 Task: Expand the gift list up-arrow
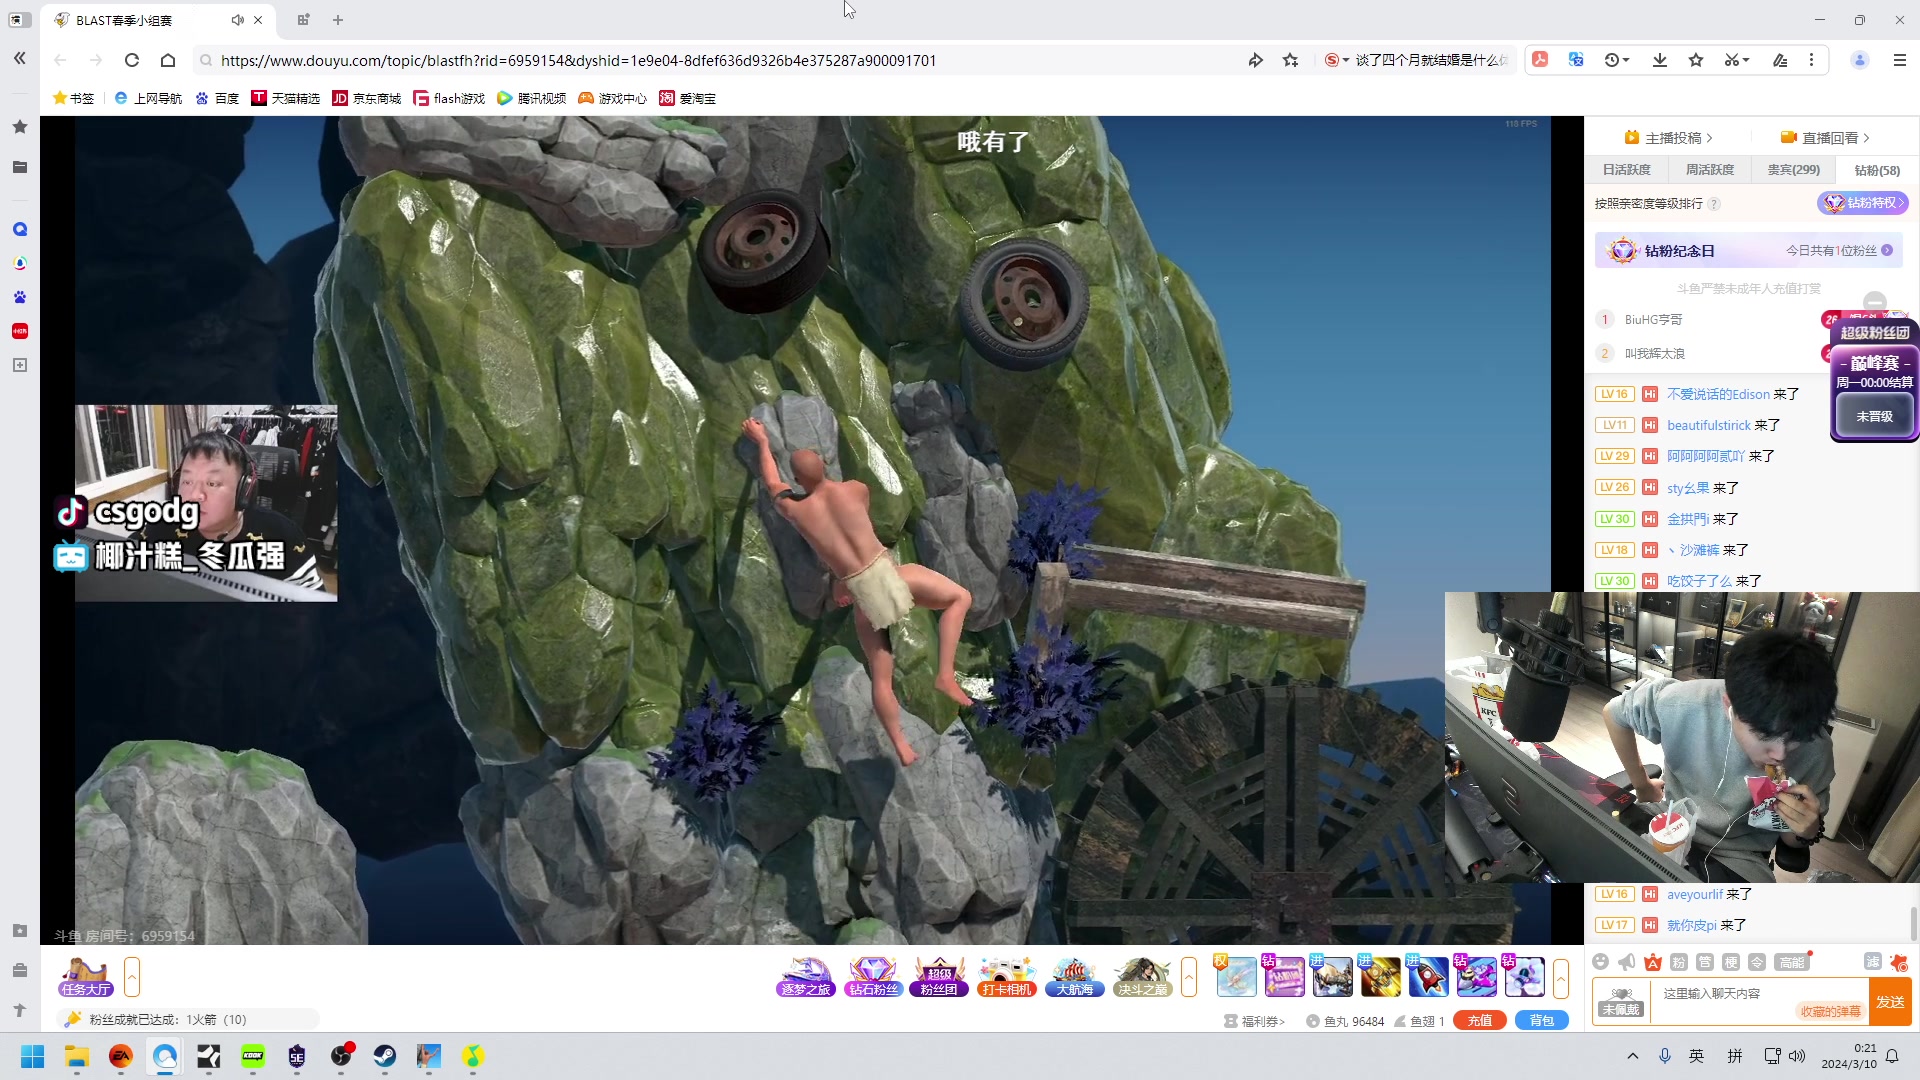coord(1561,977)
